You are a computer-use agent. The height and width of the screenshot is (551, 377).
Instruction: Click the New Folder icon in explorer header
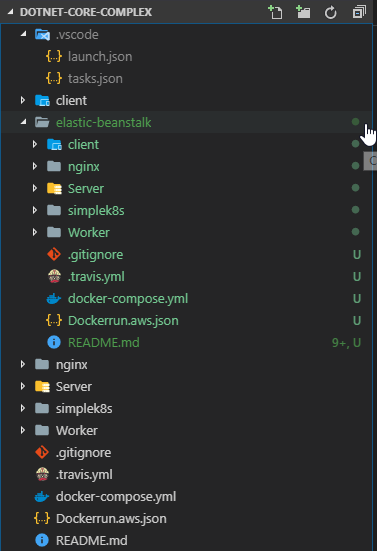(303, 12)
